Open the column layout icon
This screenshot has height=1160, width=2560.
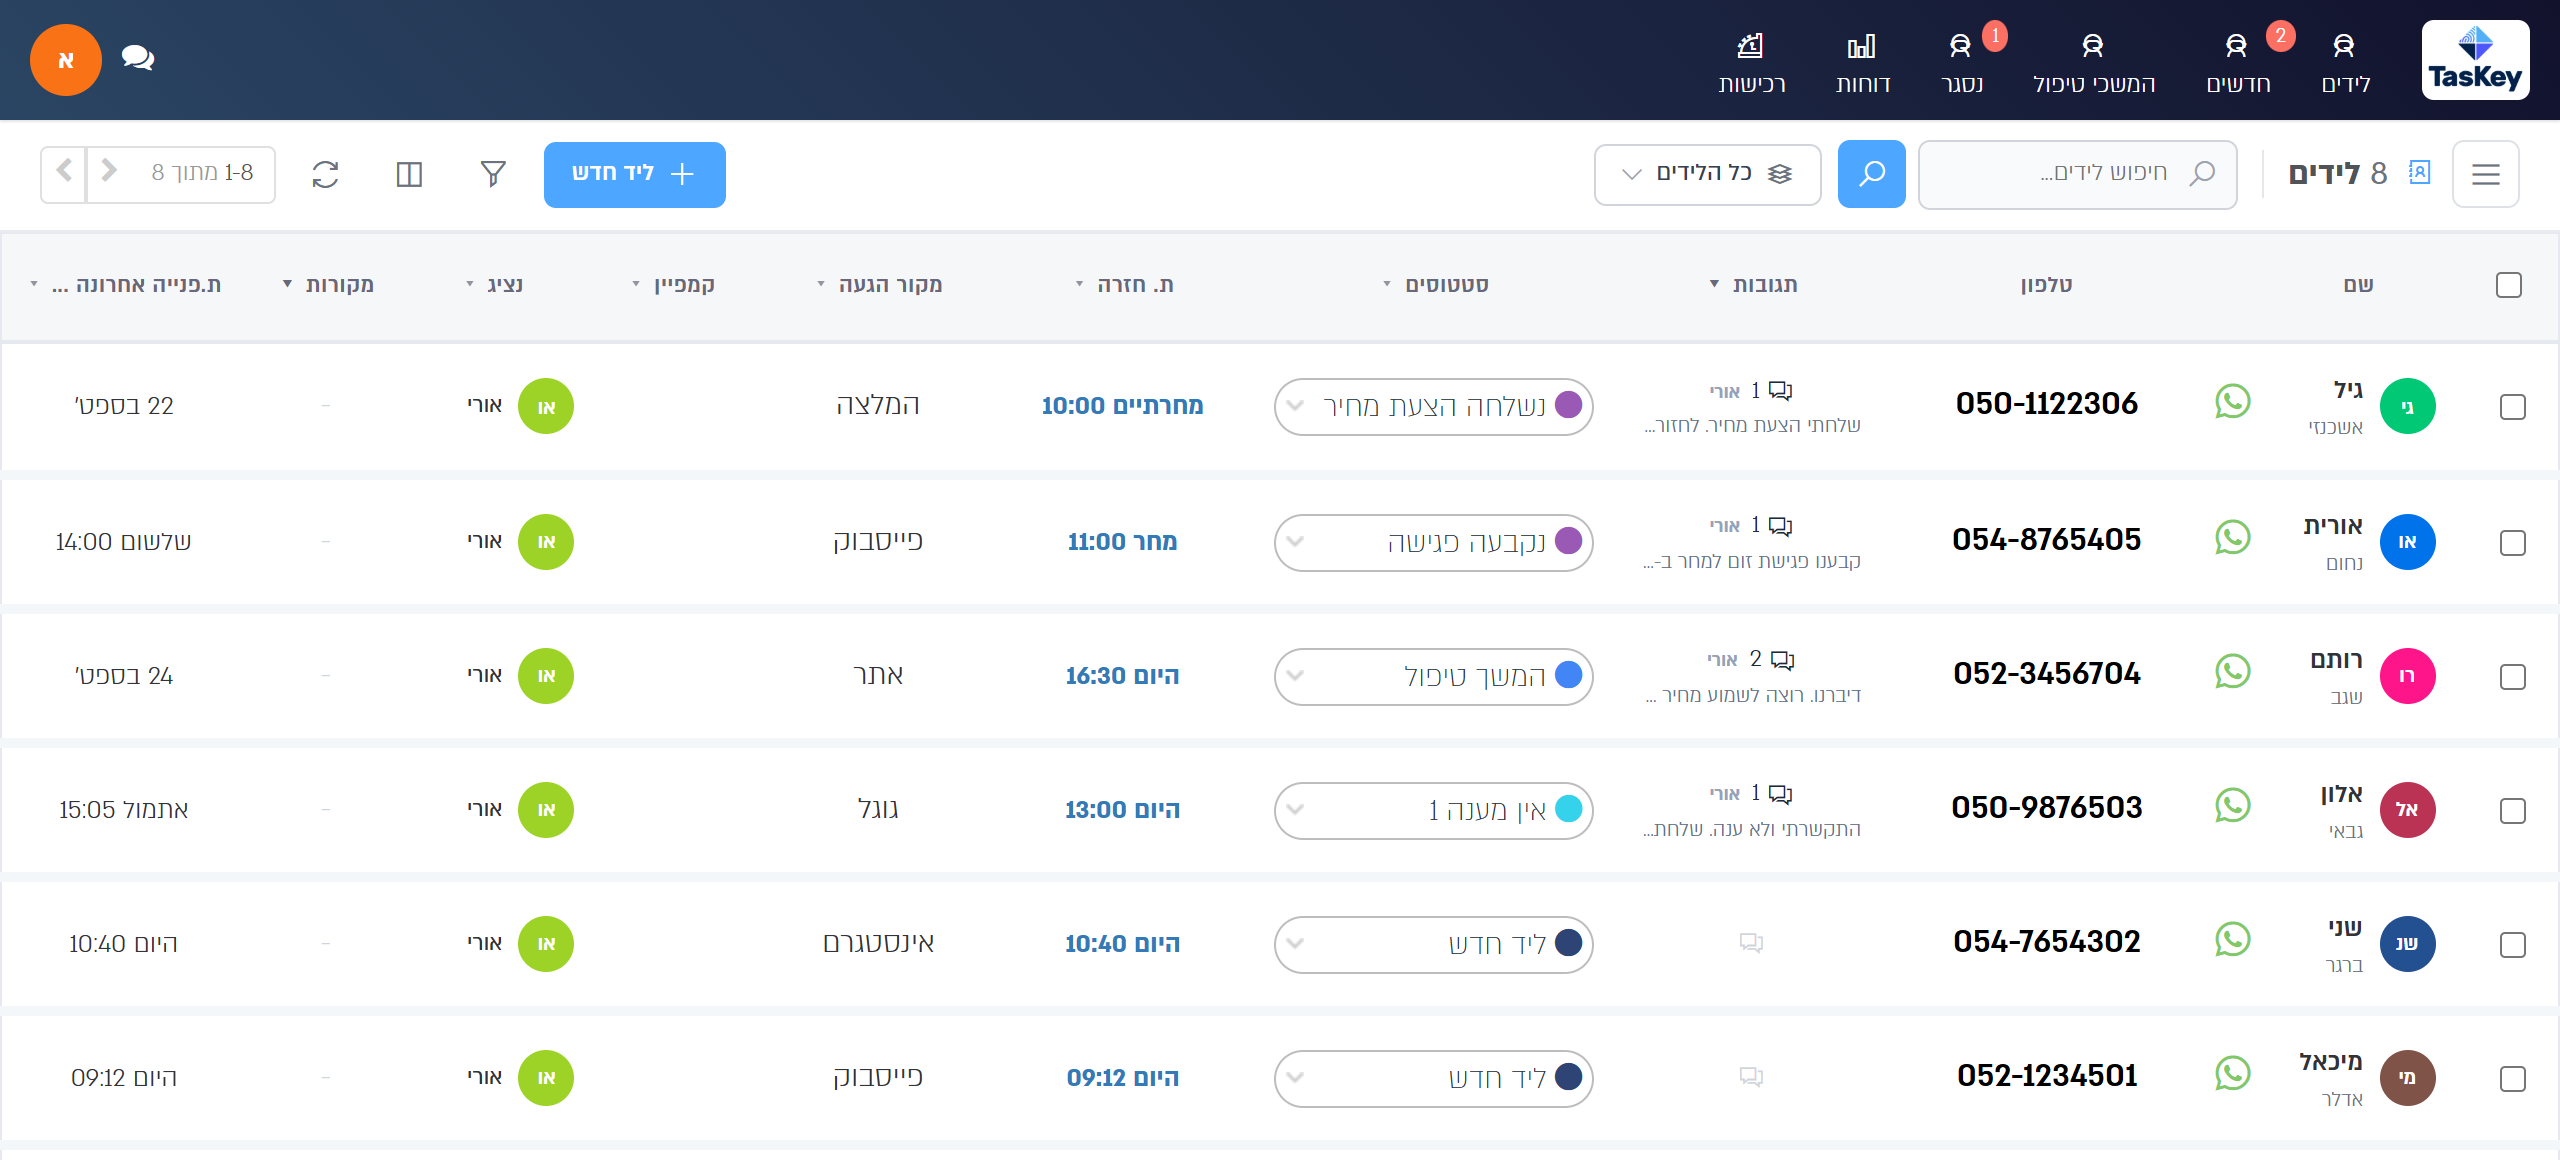click(x=409, y=174)
